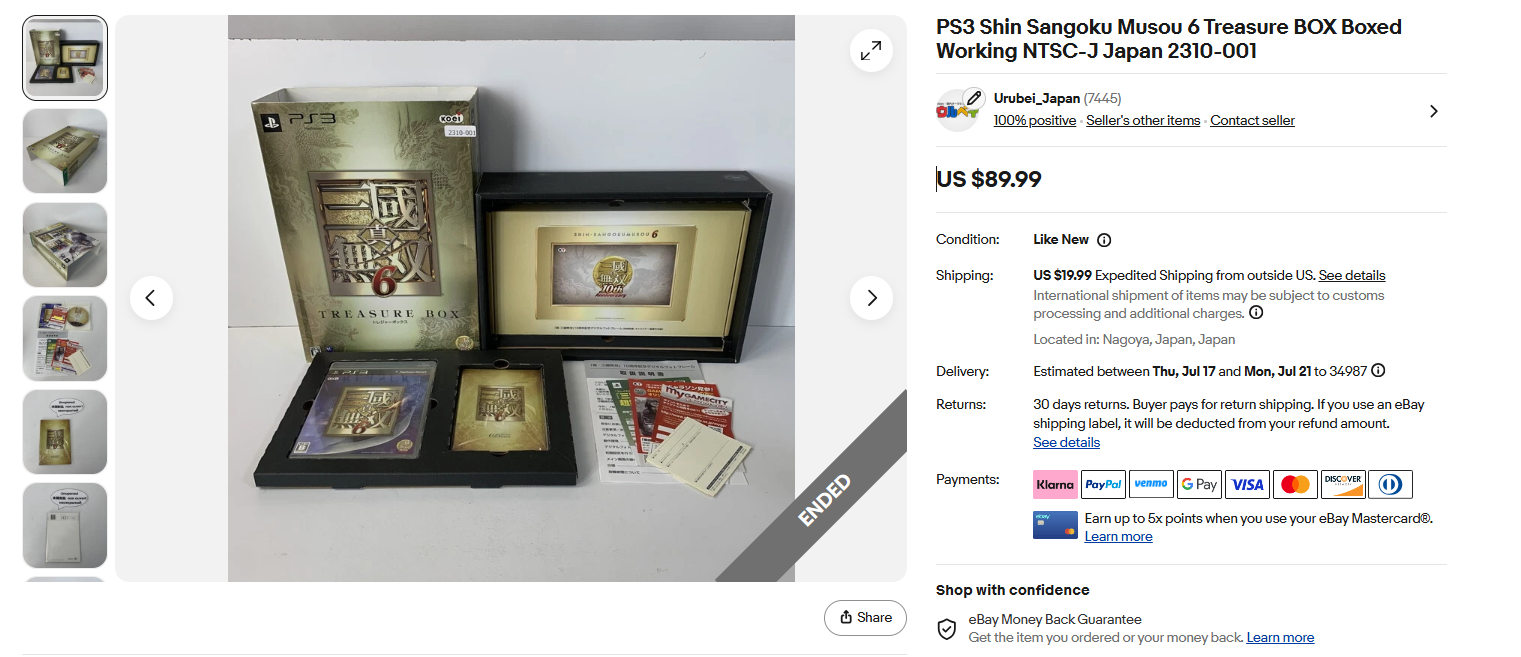1521x657 pixels.
Task: Open Seller's other items
Action: [1143, 121]
